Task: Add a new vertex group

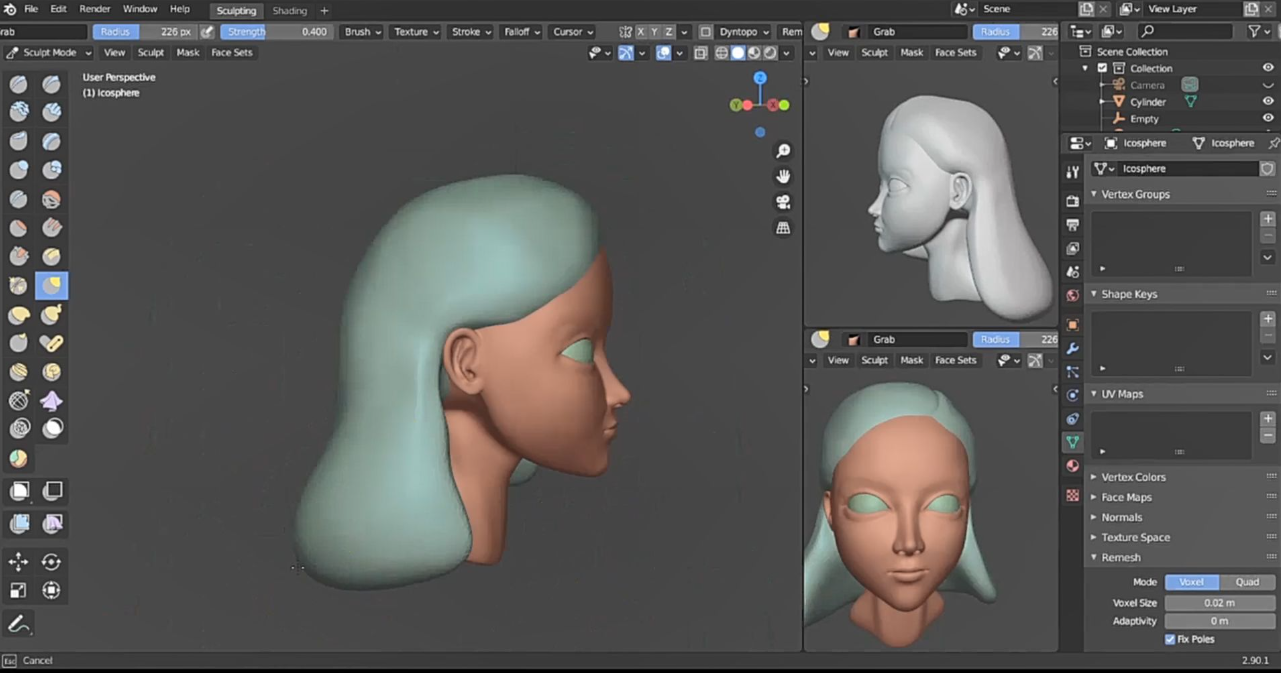Action: (1268, 218)
